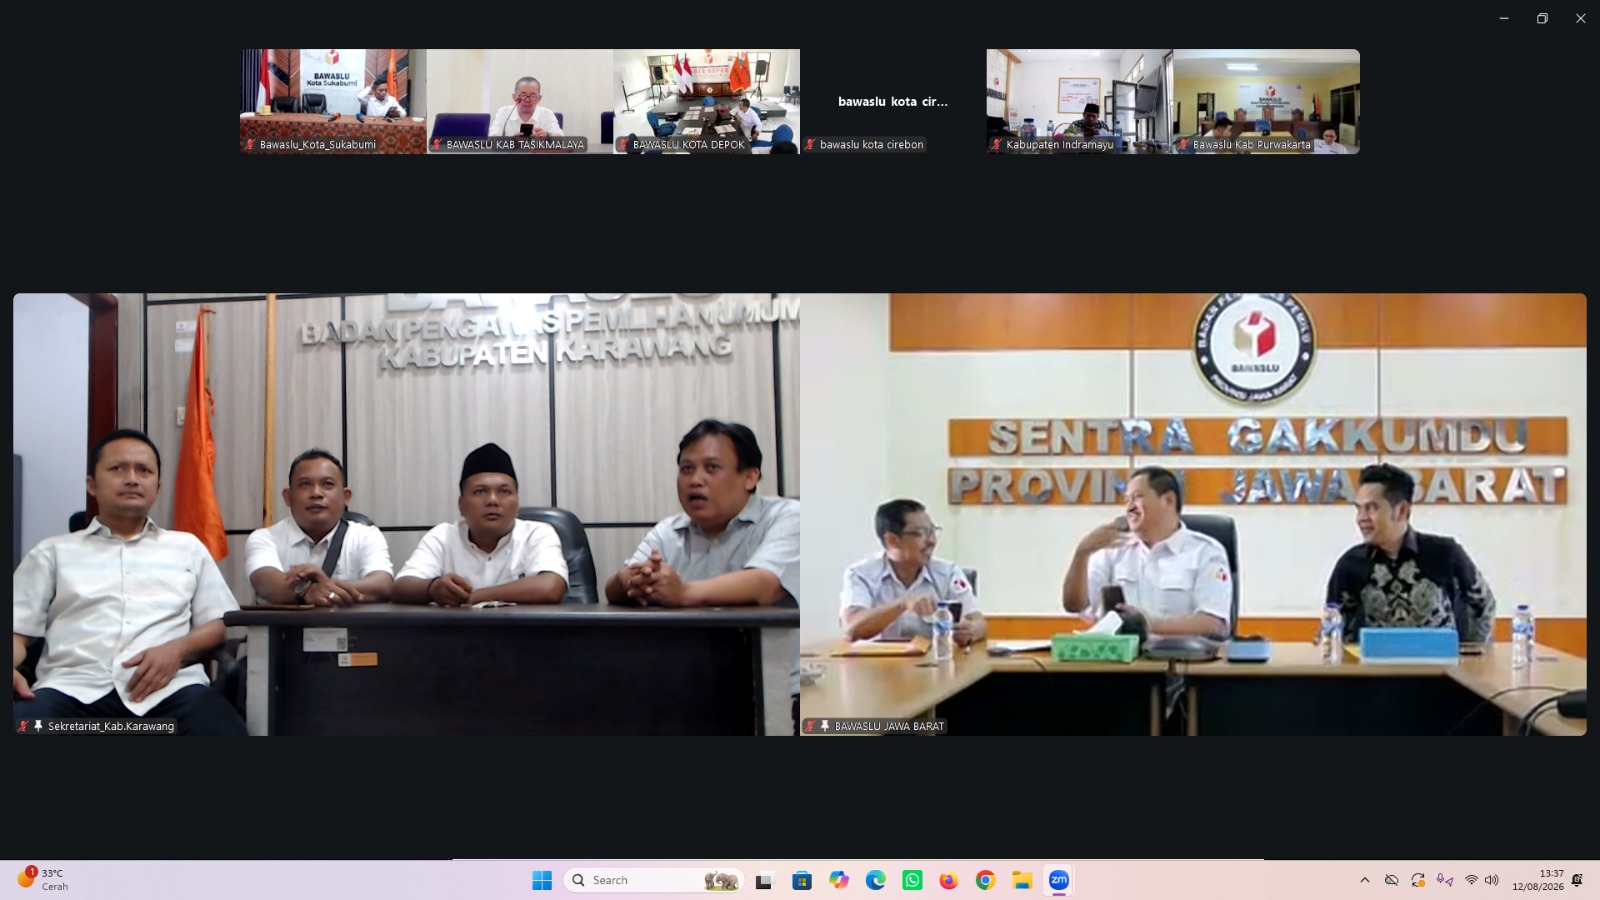Open the Windows Start menu
1600x900 pixels.
542,880
